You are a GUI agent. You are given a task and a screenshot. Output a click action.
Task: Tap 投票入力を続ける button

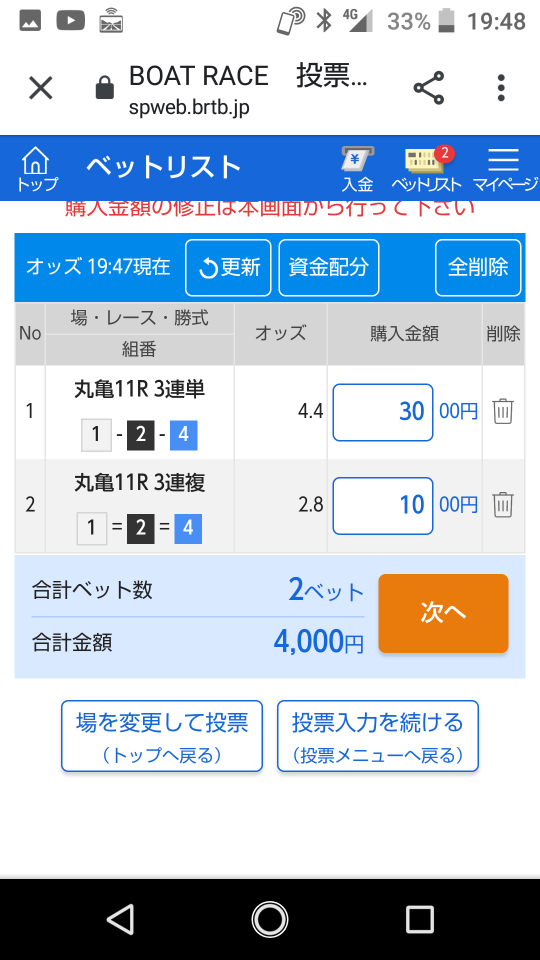coord(378,736)
